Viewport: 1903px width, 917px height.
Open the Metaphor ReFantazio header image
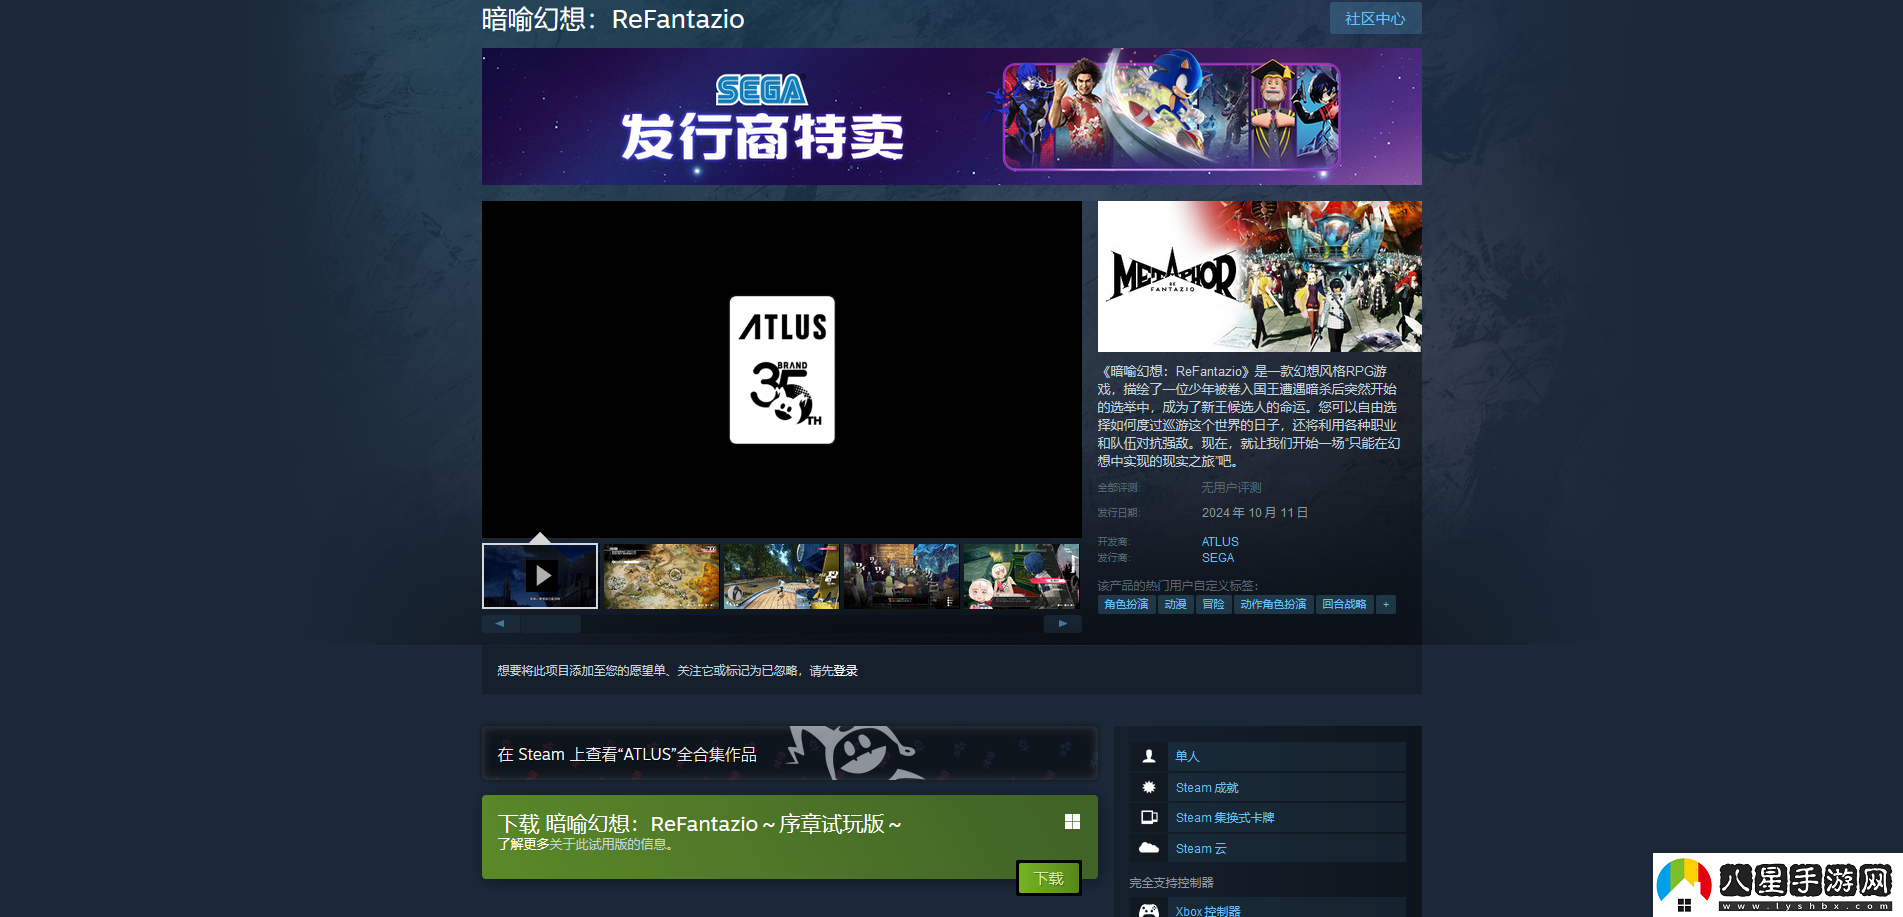1259,276
